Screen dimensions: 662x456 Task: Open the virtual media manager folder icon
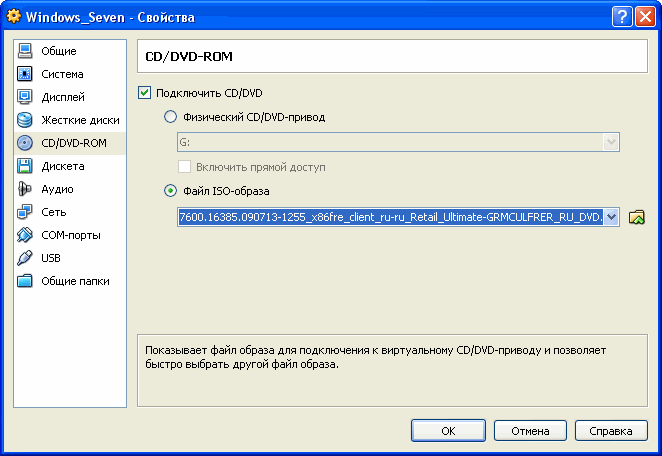(635, 217)
